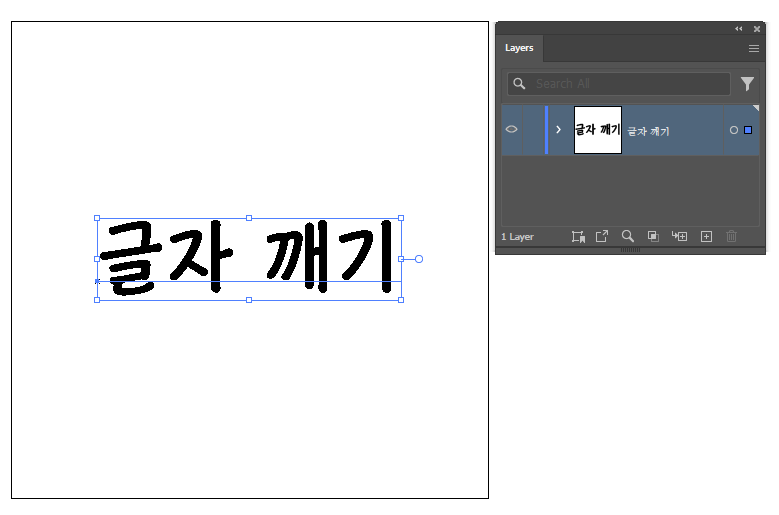Screen dimensions: 779x515
Task: Click Create New Sublayer icon
Action: [680, 236]
